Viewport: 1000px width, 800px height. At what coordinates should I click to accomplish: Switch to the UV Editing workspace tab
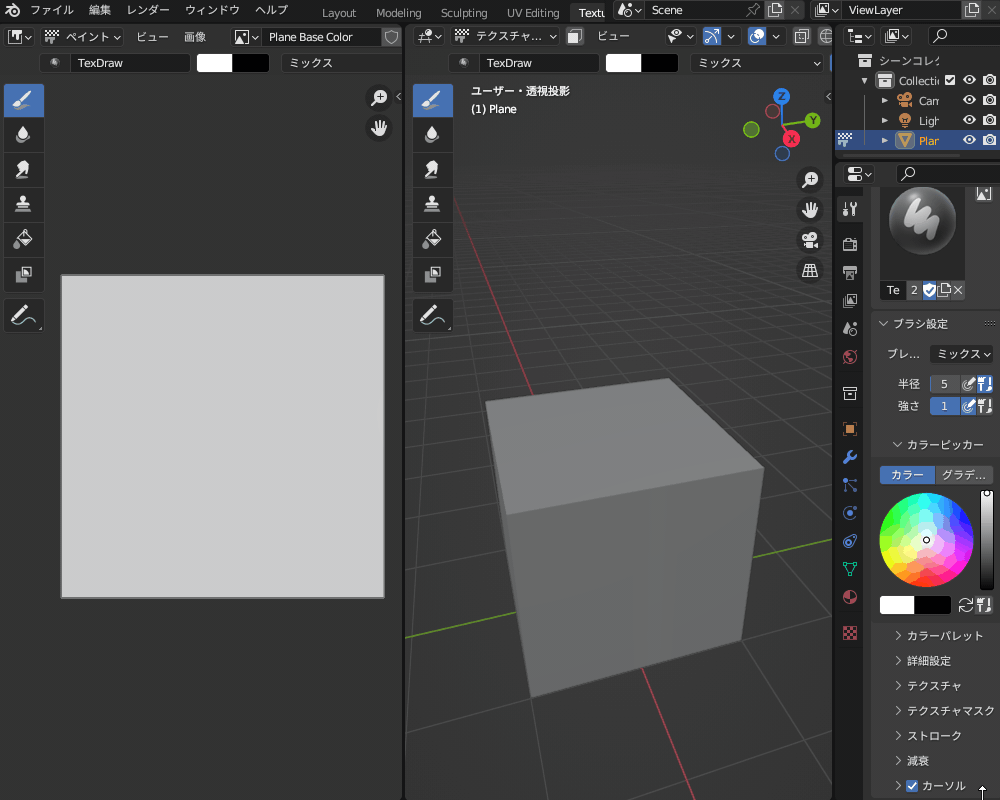tap(532, 12)
